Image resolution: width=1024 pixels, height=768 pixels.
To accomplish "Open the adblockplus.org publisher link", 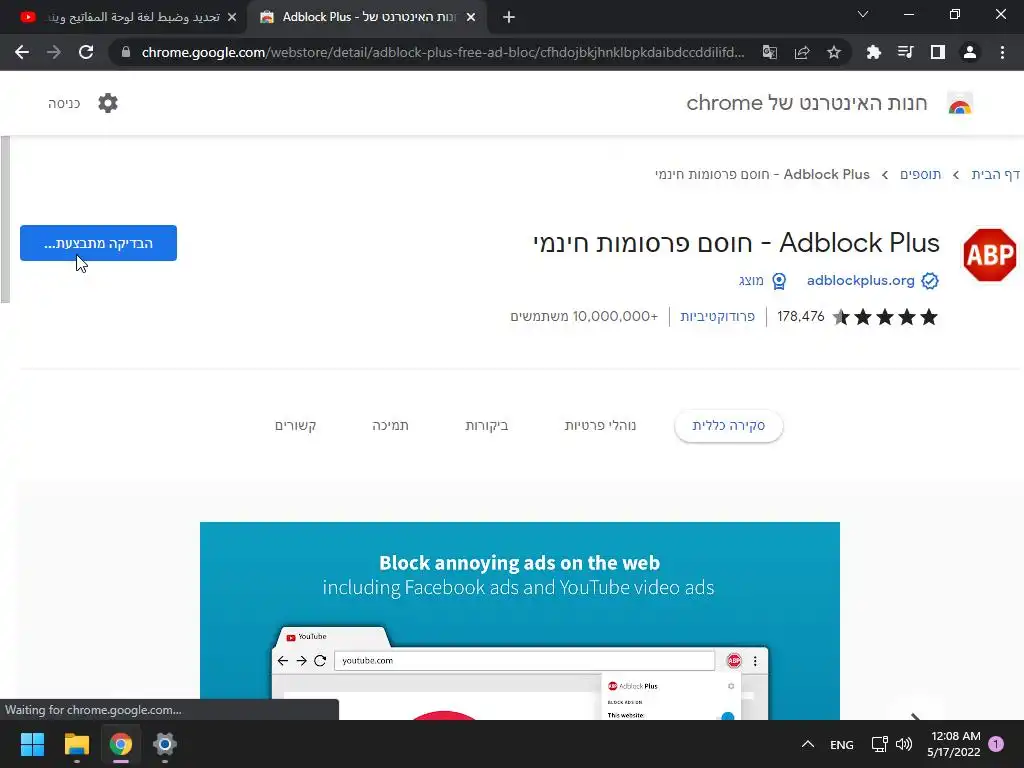I will [860, 280].
